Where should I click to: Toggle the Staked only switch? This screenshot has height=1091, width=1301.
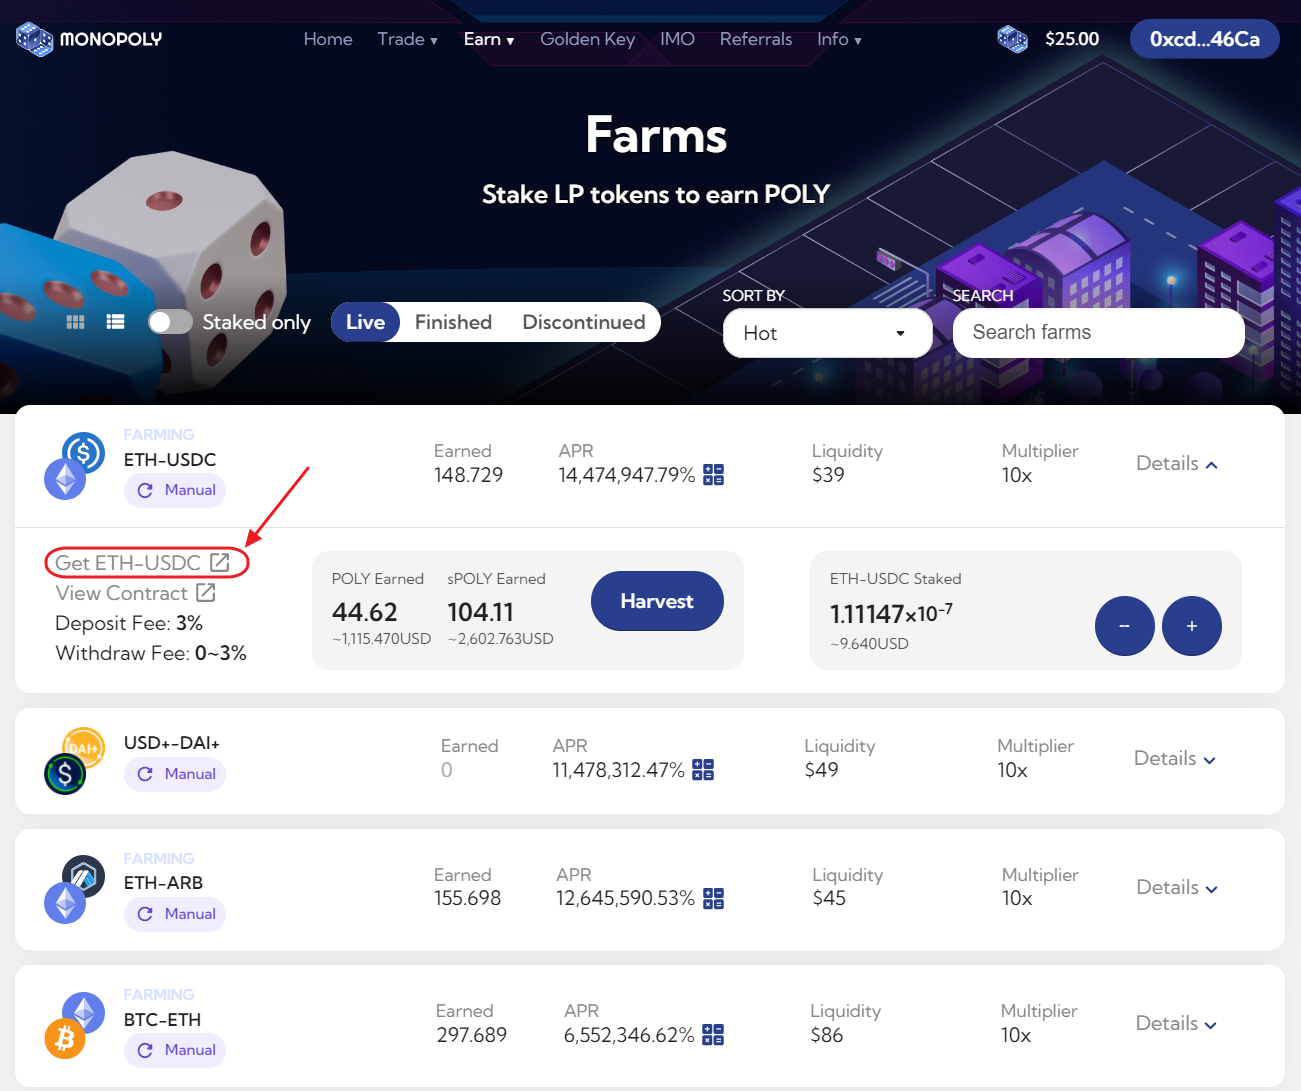[x=170, y=322]
